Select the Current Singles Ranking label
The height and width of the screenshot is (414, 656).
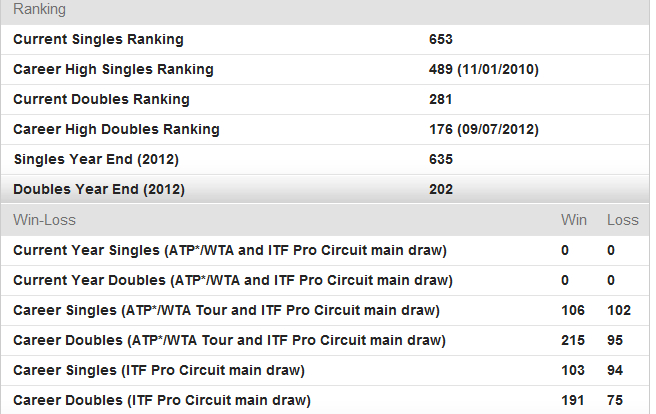[x=98, y=40]
